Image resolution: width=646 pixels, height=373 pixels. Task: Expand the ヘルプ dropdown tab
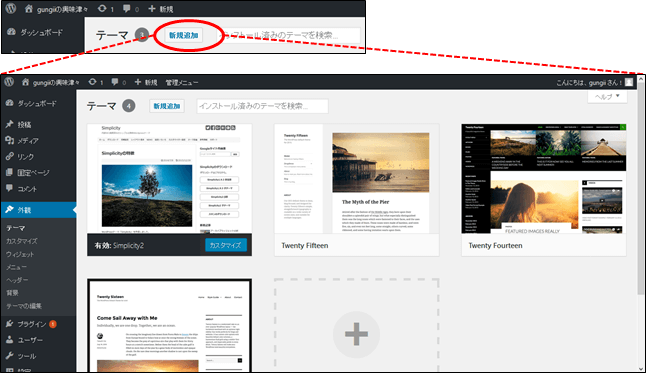607,97
